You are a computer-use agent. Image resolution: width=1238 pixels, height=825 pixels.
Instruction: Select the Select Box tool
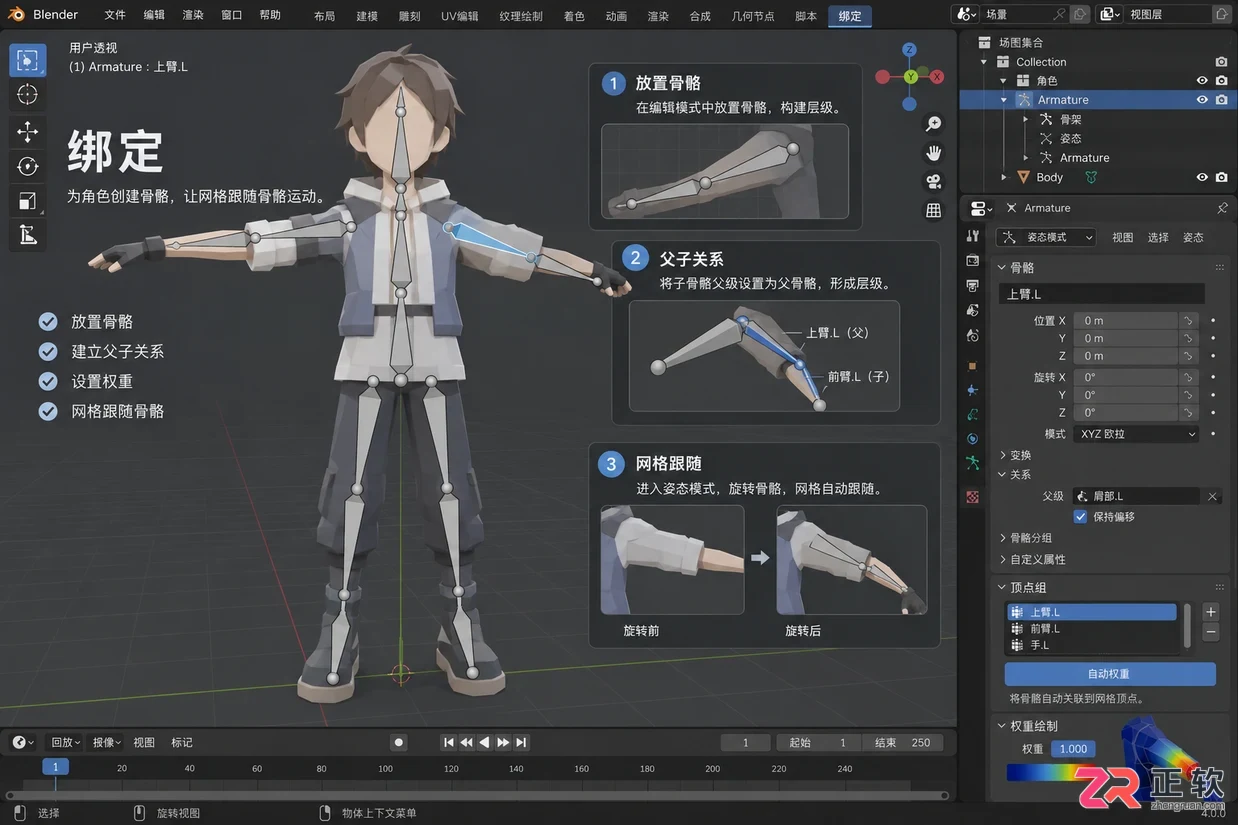click(x=28, y=60)
